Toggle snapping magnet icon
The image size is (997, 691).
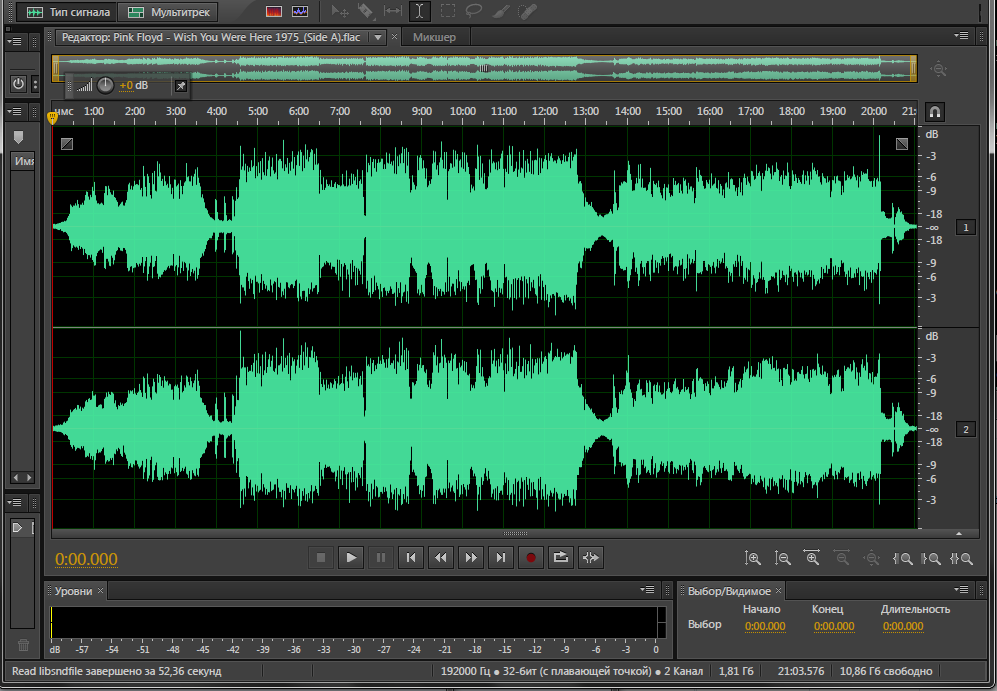click(934, 112)
